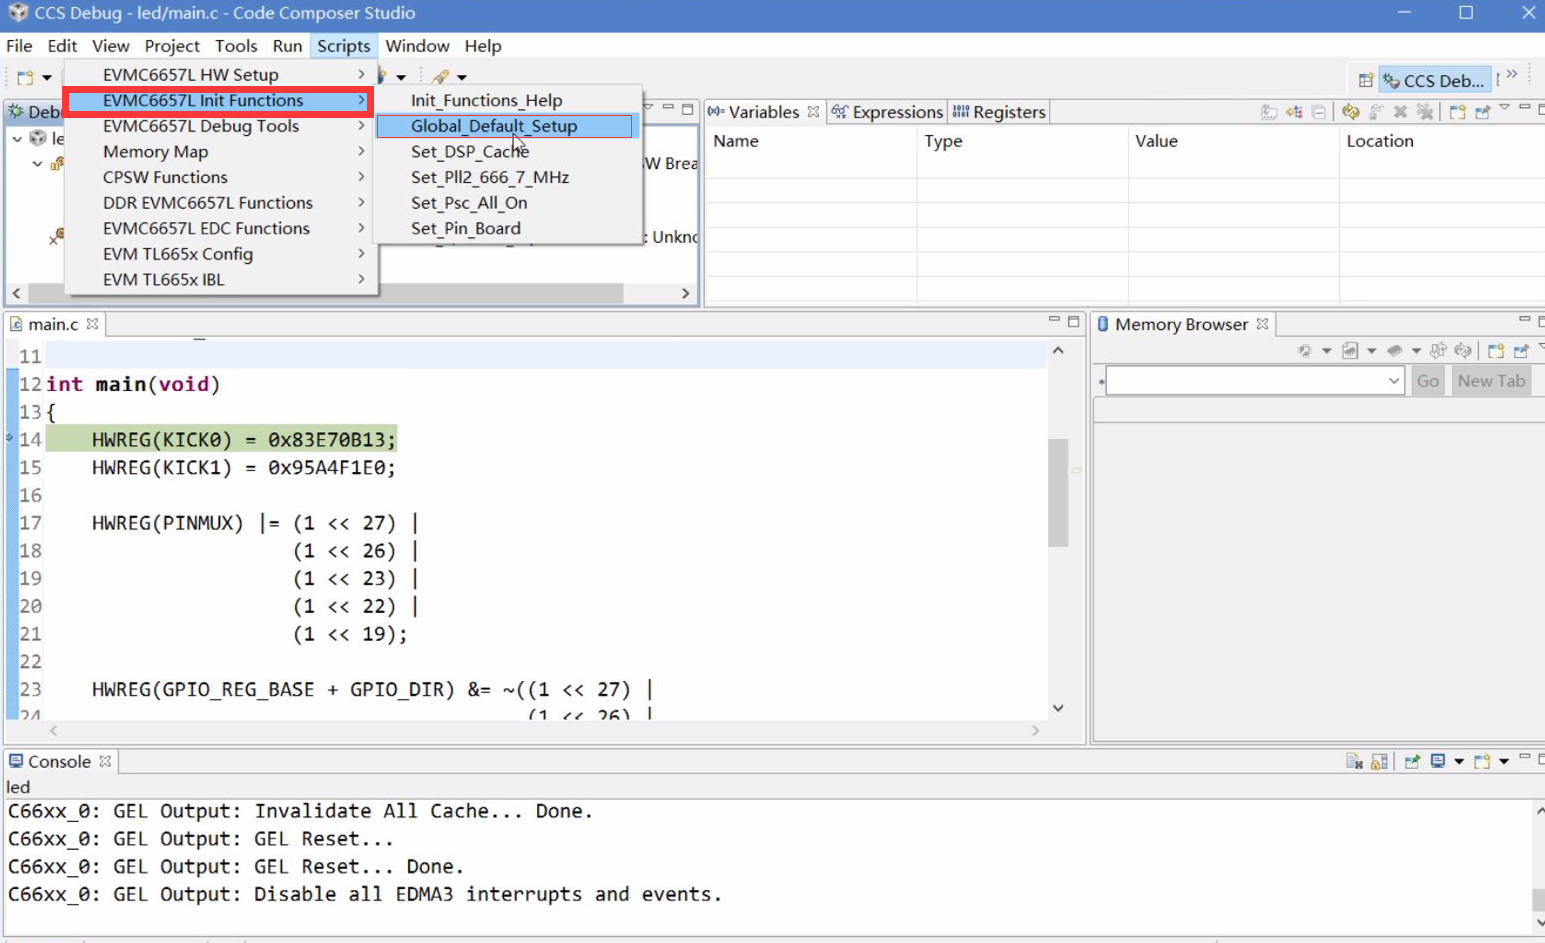Viewport: 1545px width, 943px height.
Task: Expand the Memory Map submenu
Action: click(155, 151)
